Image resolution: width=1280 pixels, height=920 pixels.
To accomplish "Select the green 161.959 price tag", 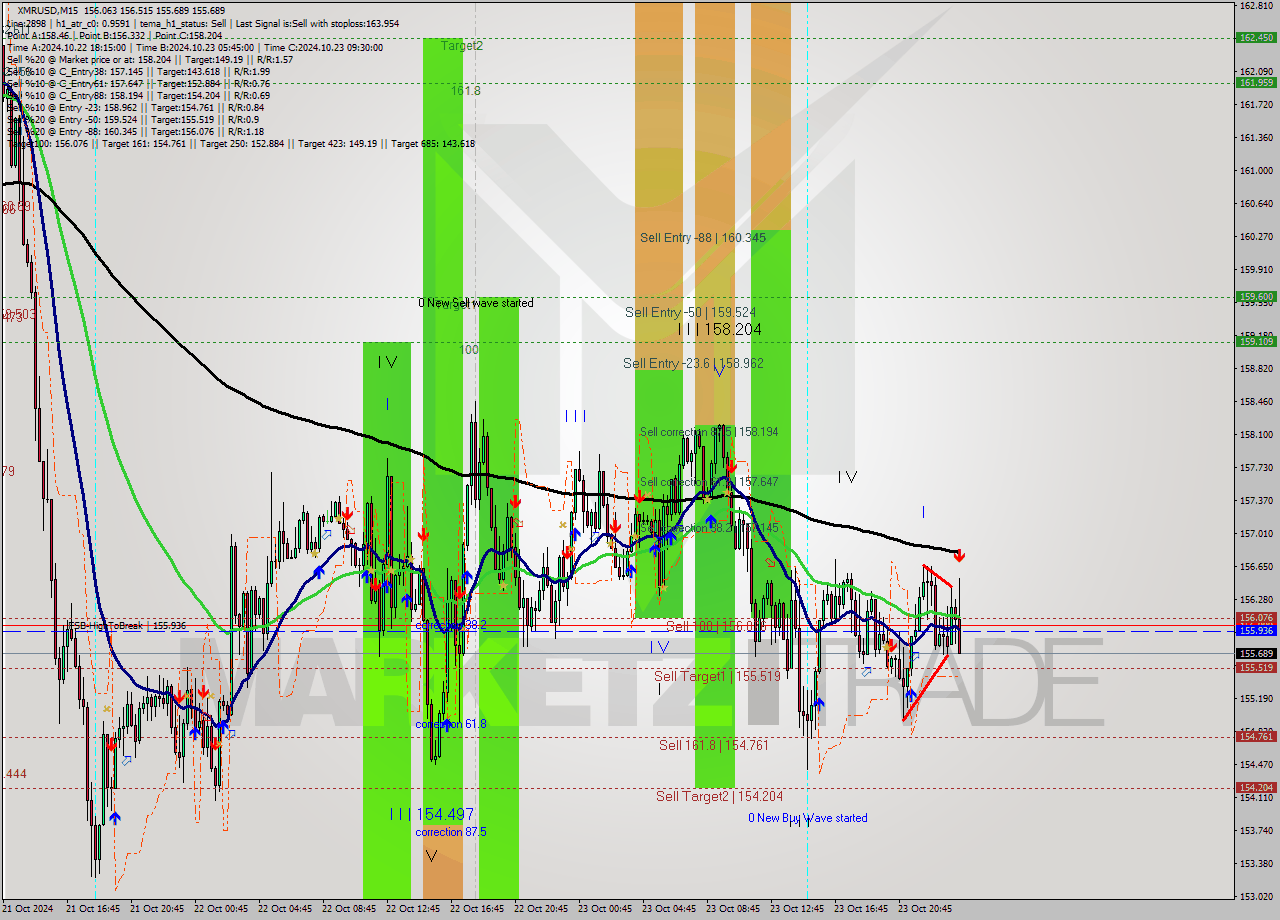I will [1256, 83].
